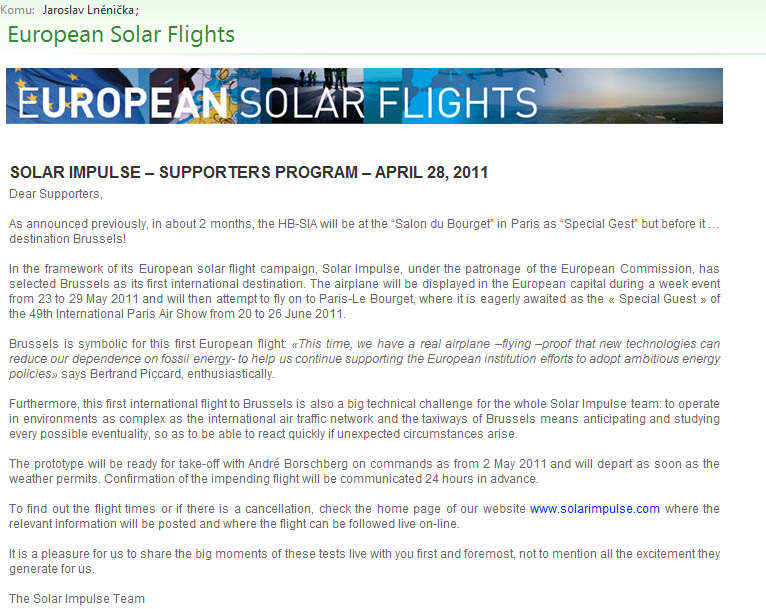Click the paragraph about the European Commission patronage
Screen dimensions: 766x609
point(364,292)
